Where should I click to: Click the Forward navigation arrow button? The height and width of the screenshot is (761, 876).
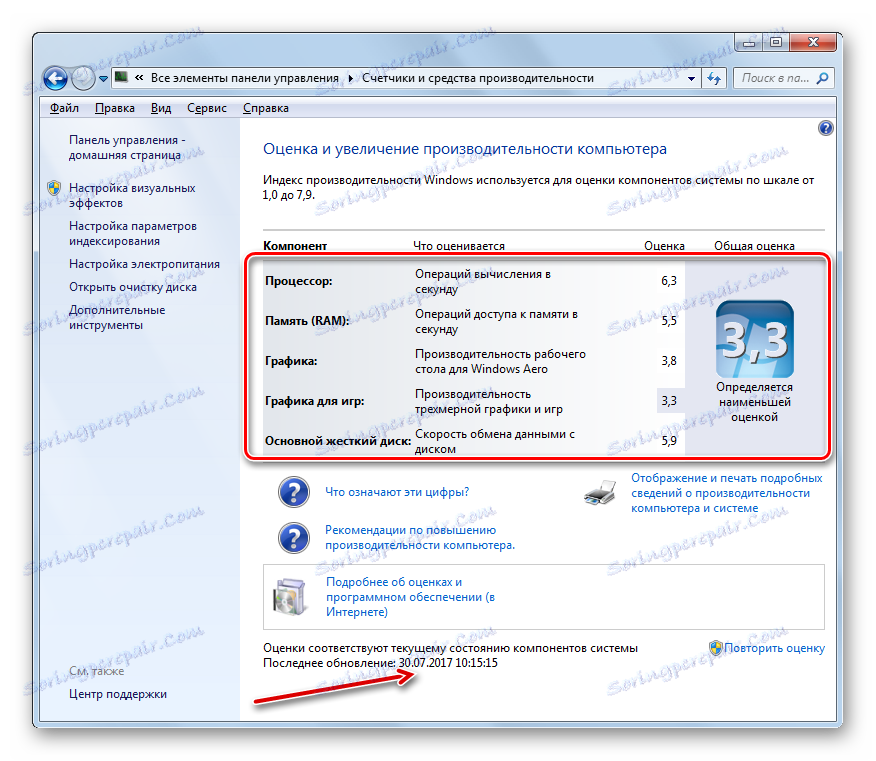pos(84,78)
